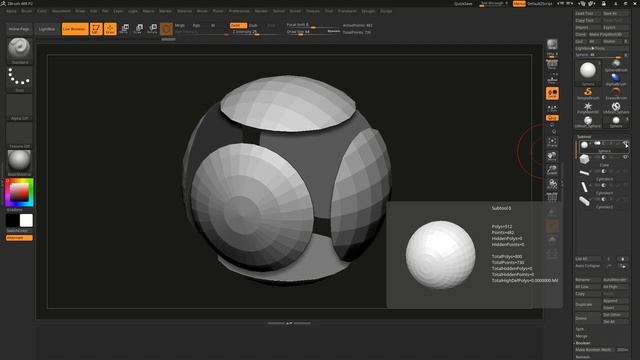
Task: Select the EraserBrush tool icon
Action: pos(616,93)
